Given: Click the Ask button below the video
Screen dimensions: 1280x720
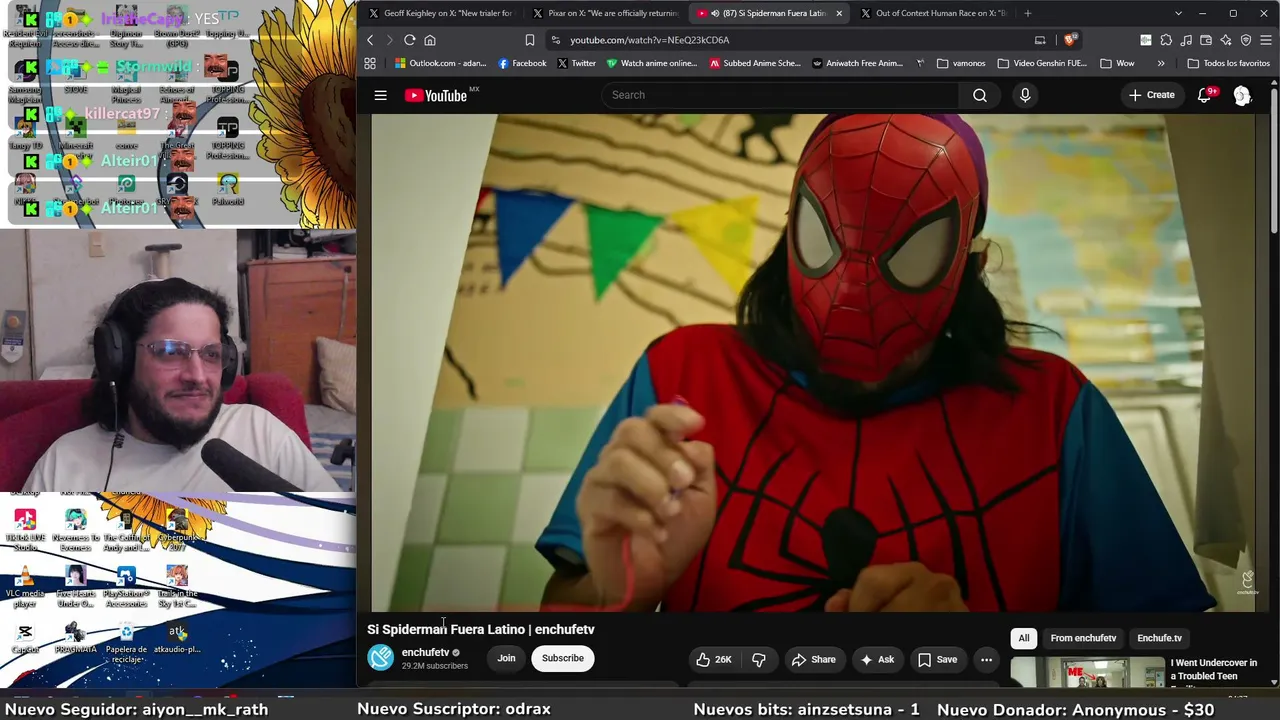Looking at the screenshot, I should (876, 659).
